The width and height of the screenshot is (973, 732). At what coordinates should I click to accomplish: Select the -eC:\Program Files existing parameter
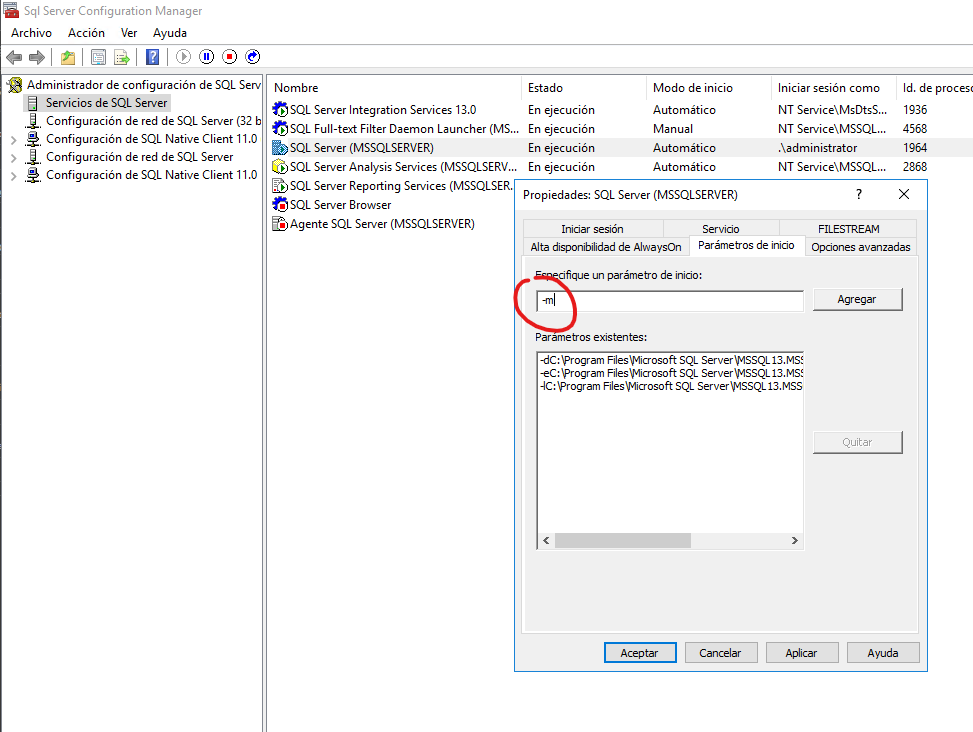671,373
